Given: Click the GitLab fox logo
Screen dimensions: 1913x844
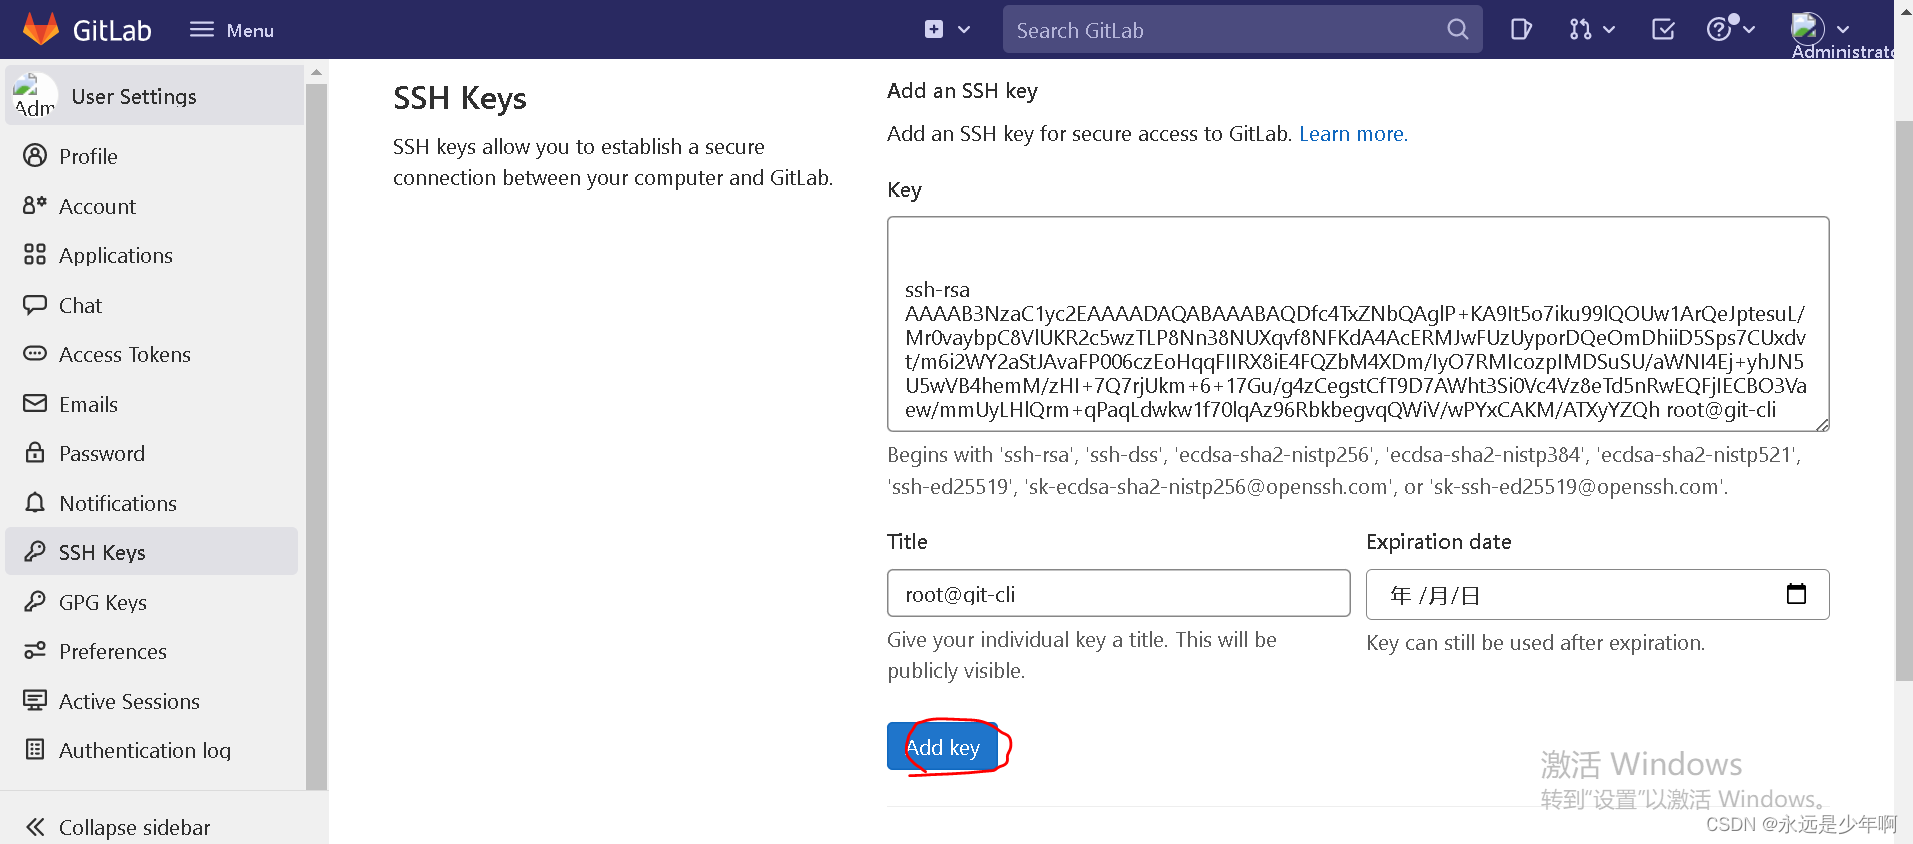Looking at the screenshot, I should coord(41,29).
